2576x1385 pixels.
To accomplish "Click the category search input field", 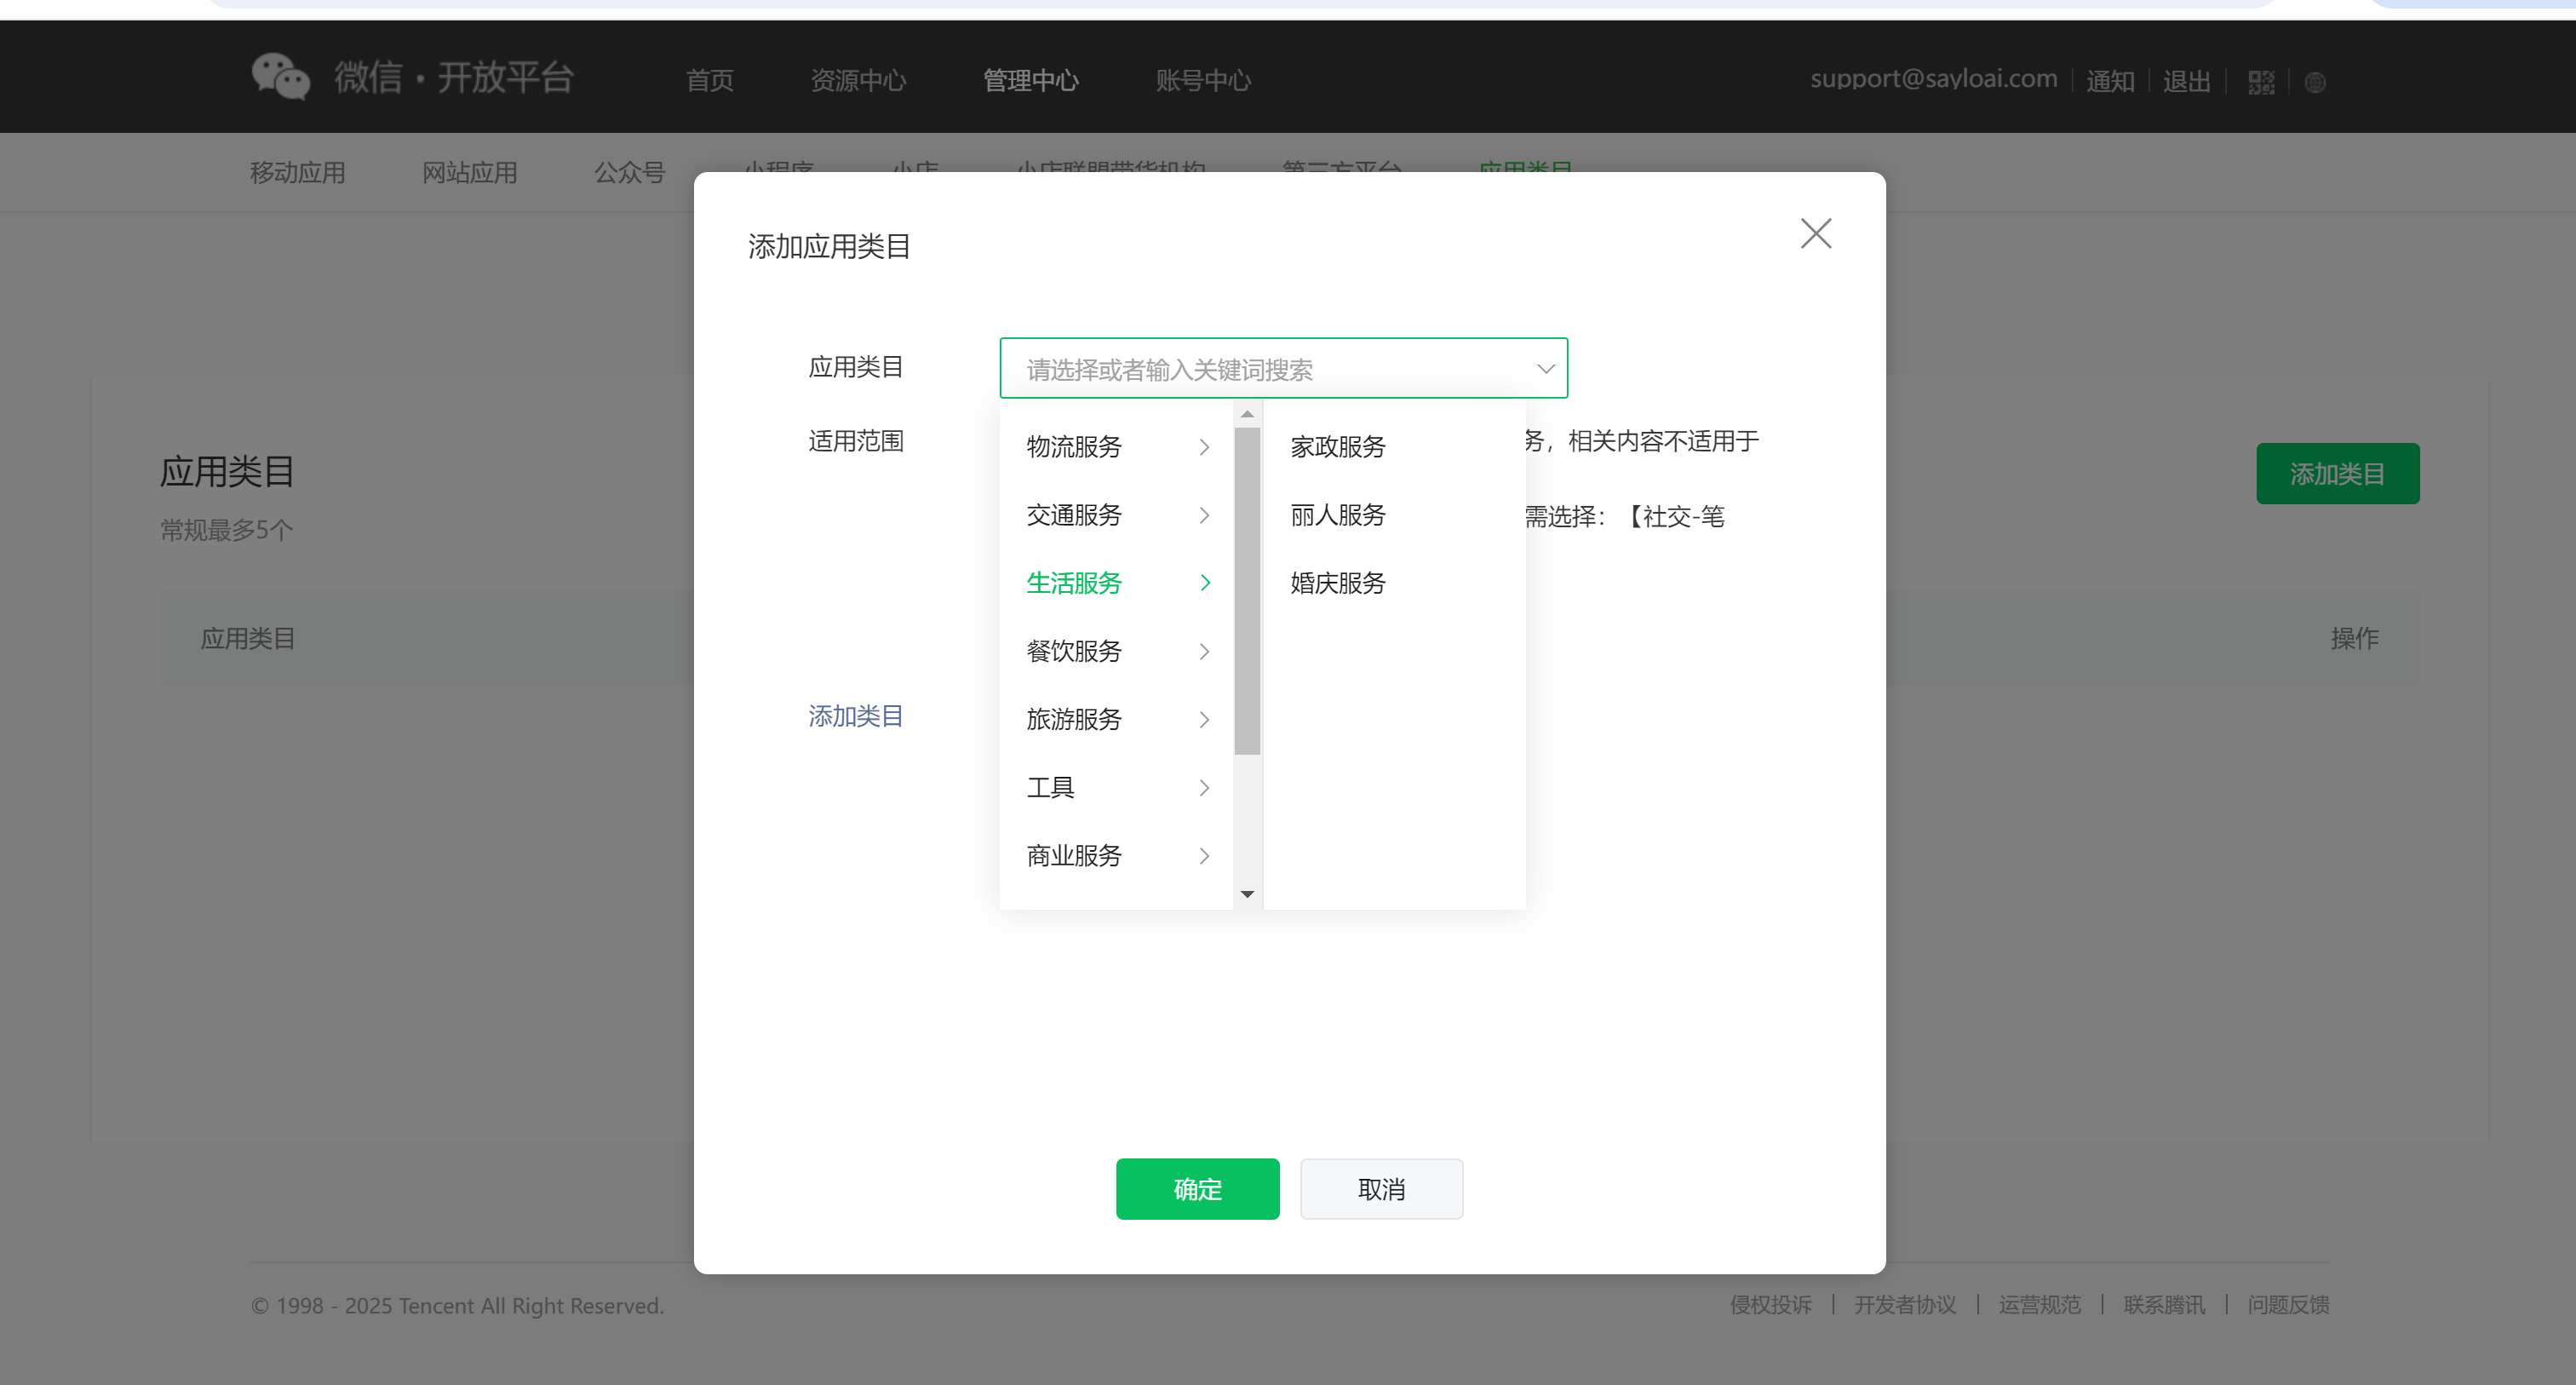I will click(x=1260, y=370).
